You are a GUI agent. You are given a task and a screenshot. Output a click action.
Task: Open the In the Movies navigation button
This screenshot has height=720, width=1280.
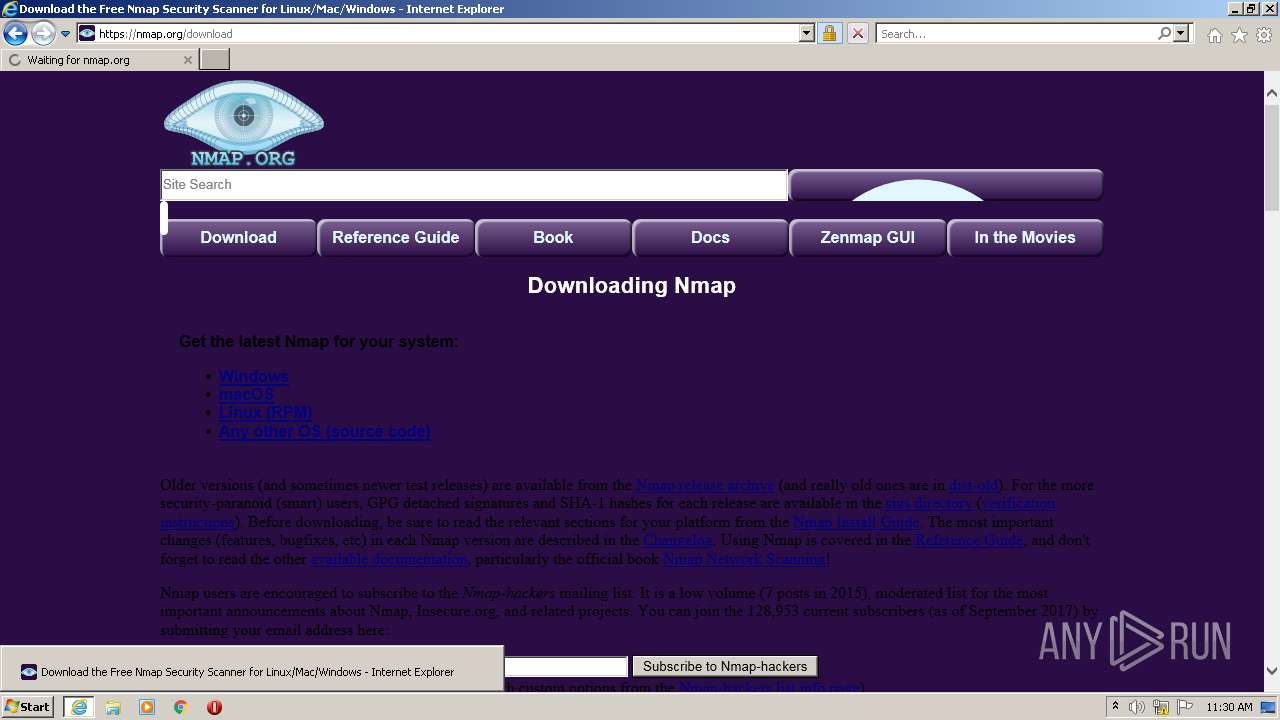pyautogui.click(x=1025, y=238)
